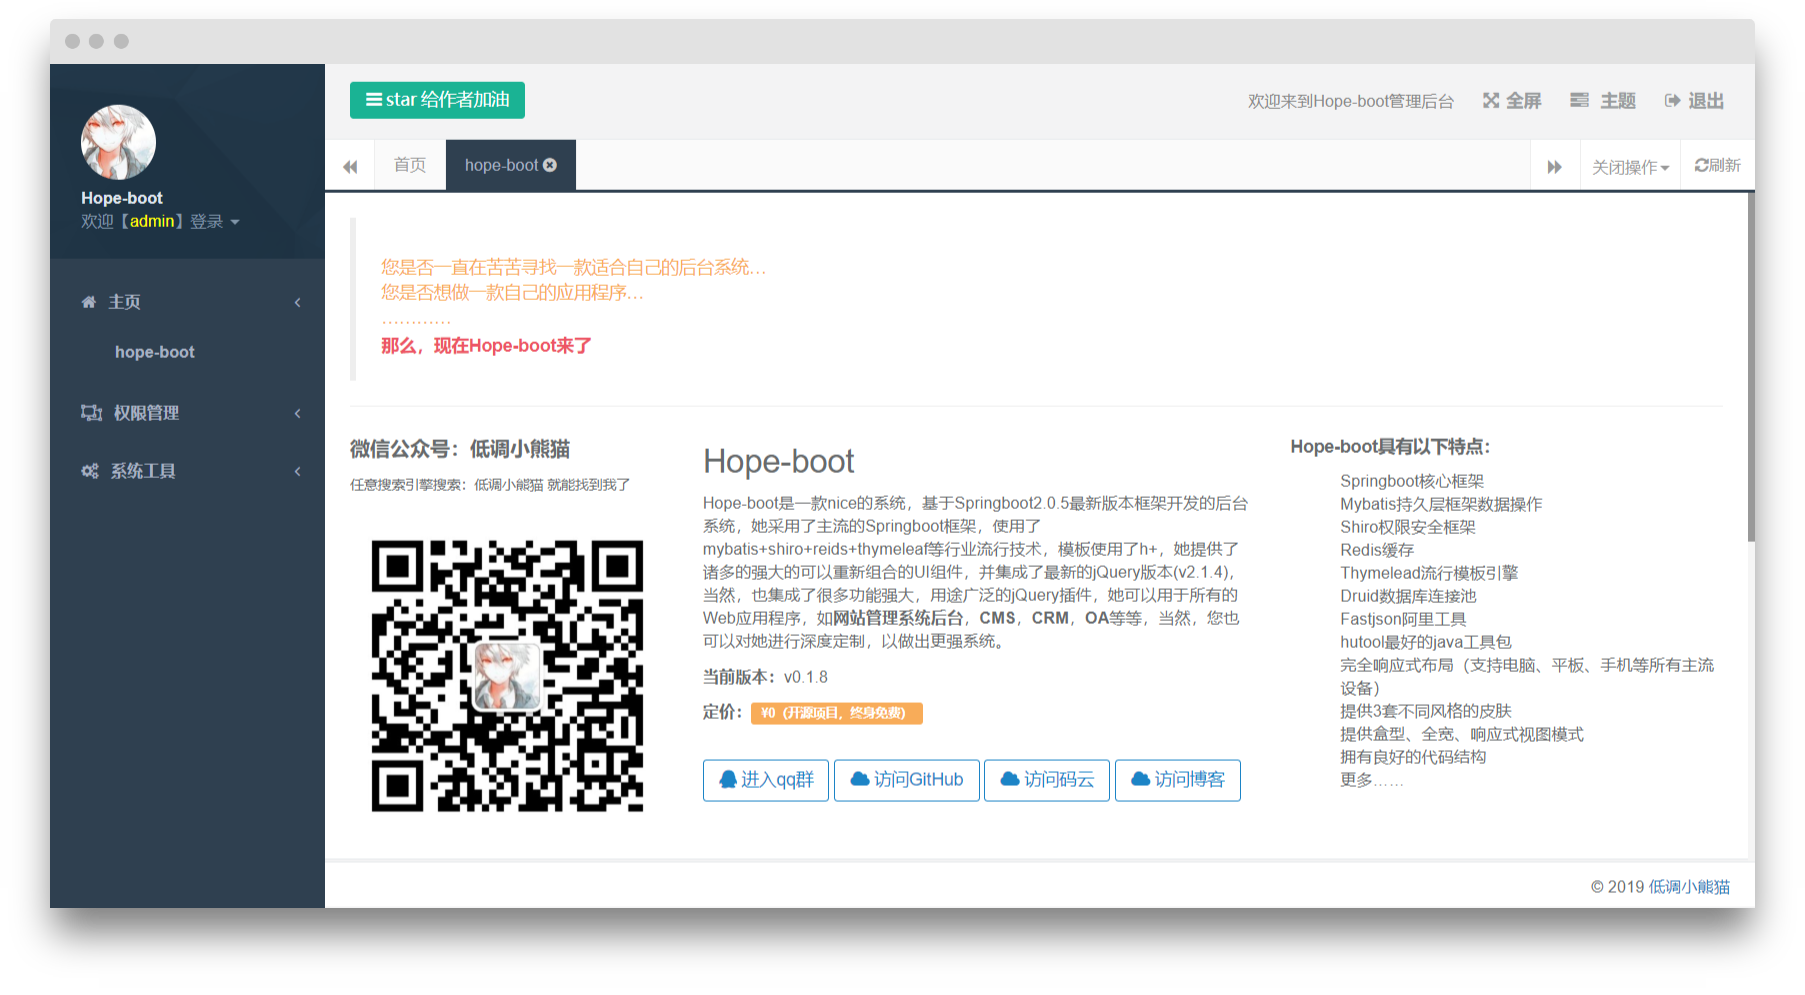Image resolution: width=1805 pixels, height=995 pixels.
Task: Click the Hope-boot具有以下特点 heading
Action: pyautogui.click(x=1390, y=447)
